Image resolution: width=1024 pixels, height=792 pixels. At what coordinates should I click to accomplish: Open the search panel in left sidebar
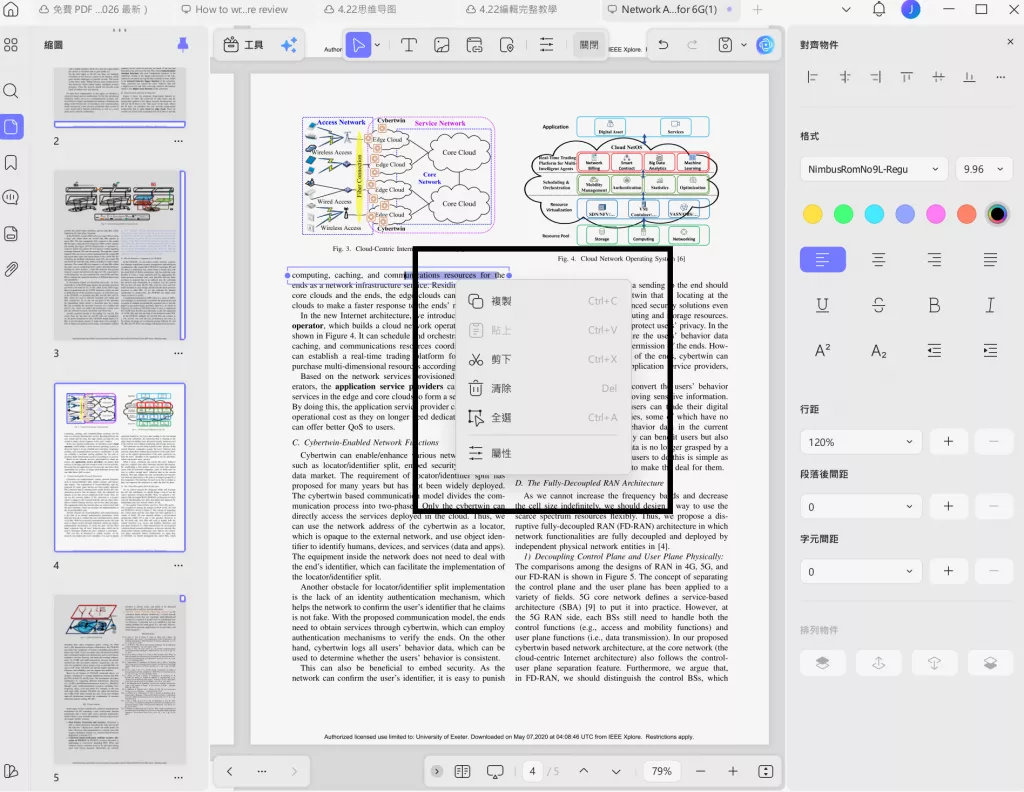click(11, 91)
